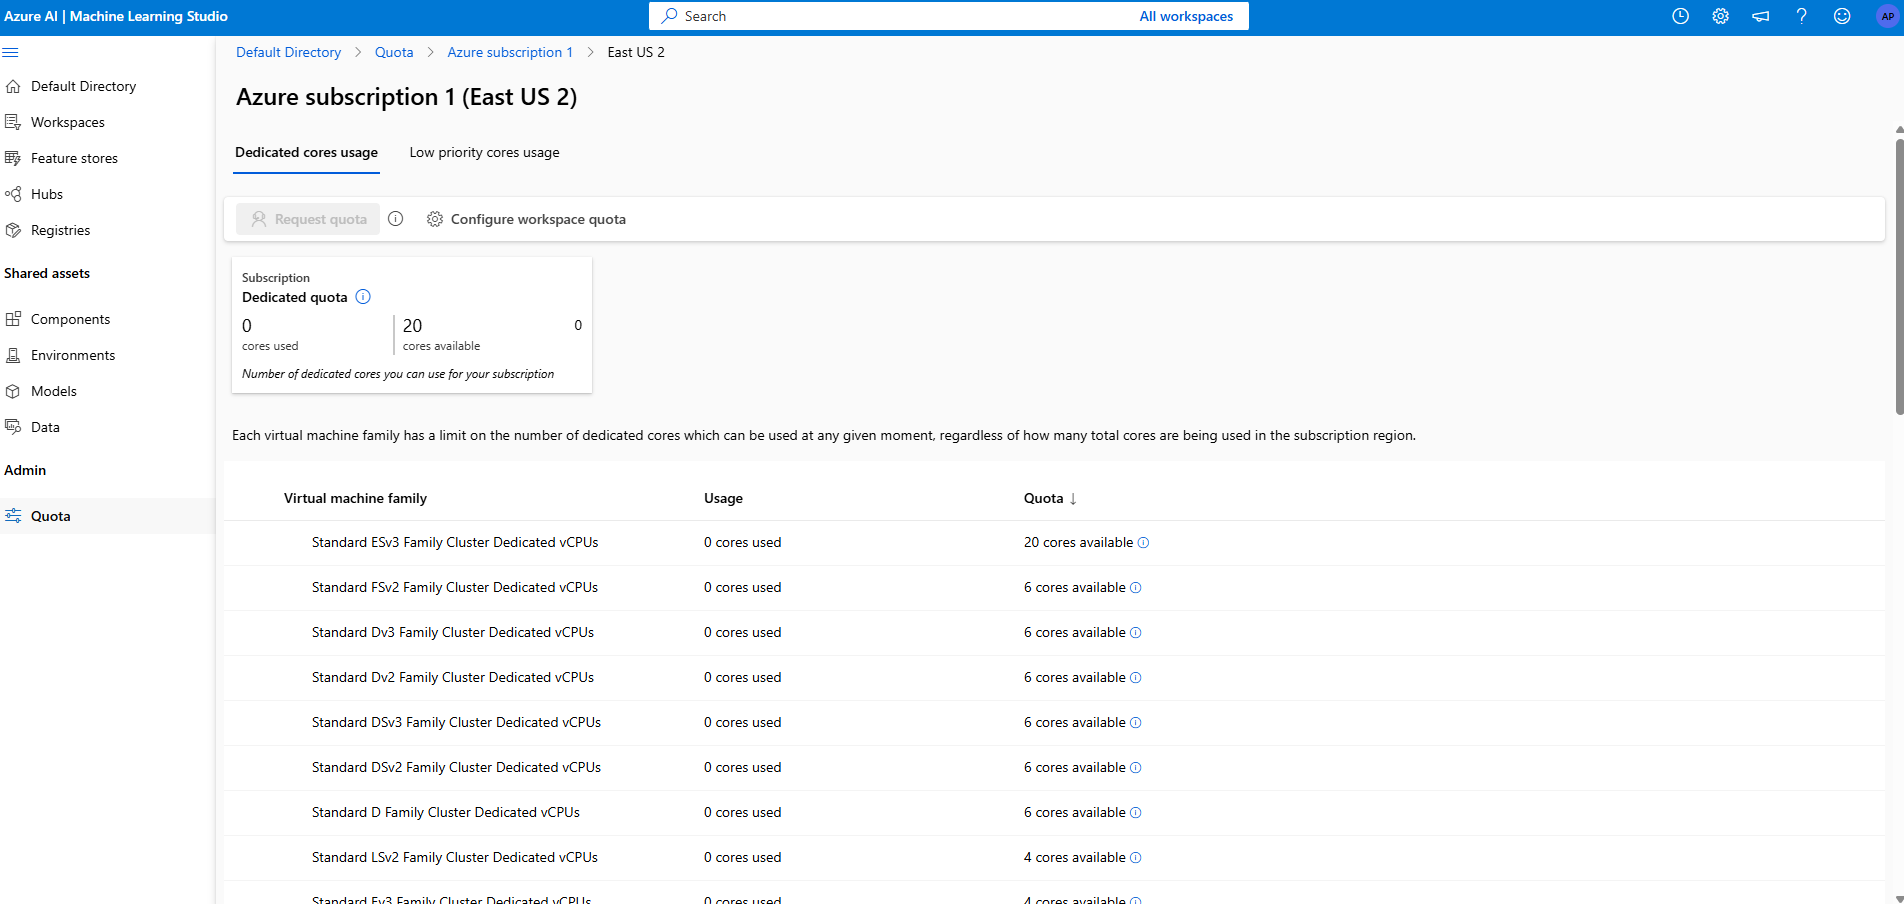Open Hubs in the sidebar

tap(46, 194)
